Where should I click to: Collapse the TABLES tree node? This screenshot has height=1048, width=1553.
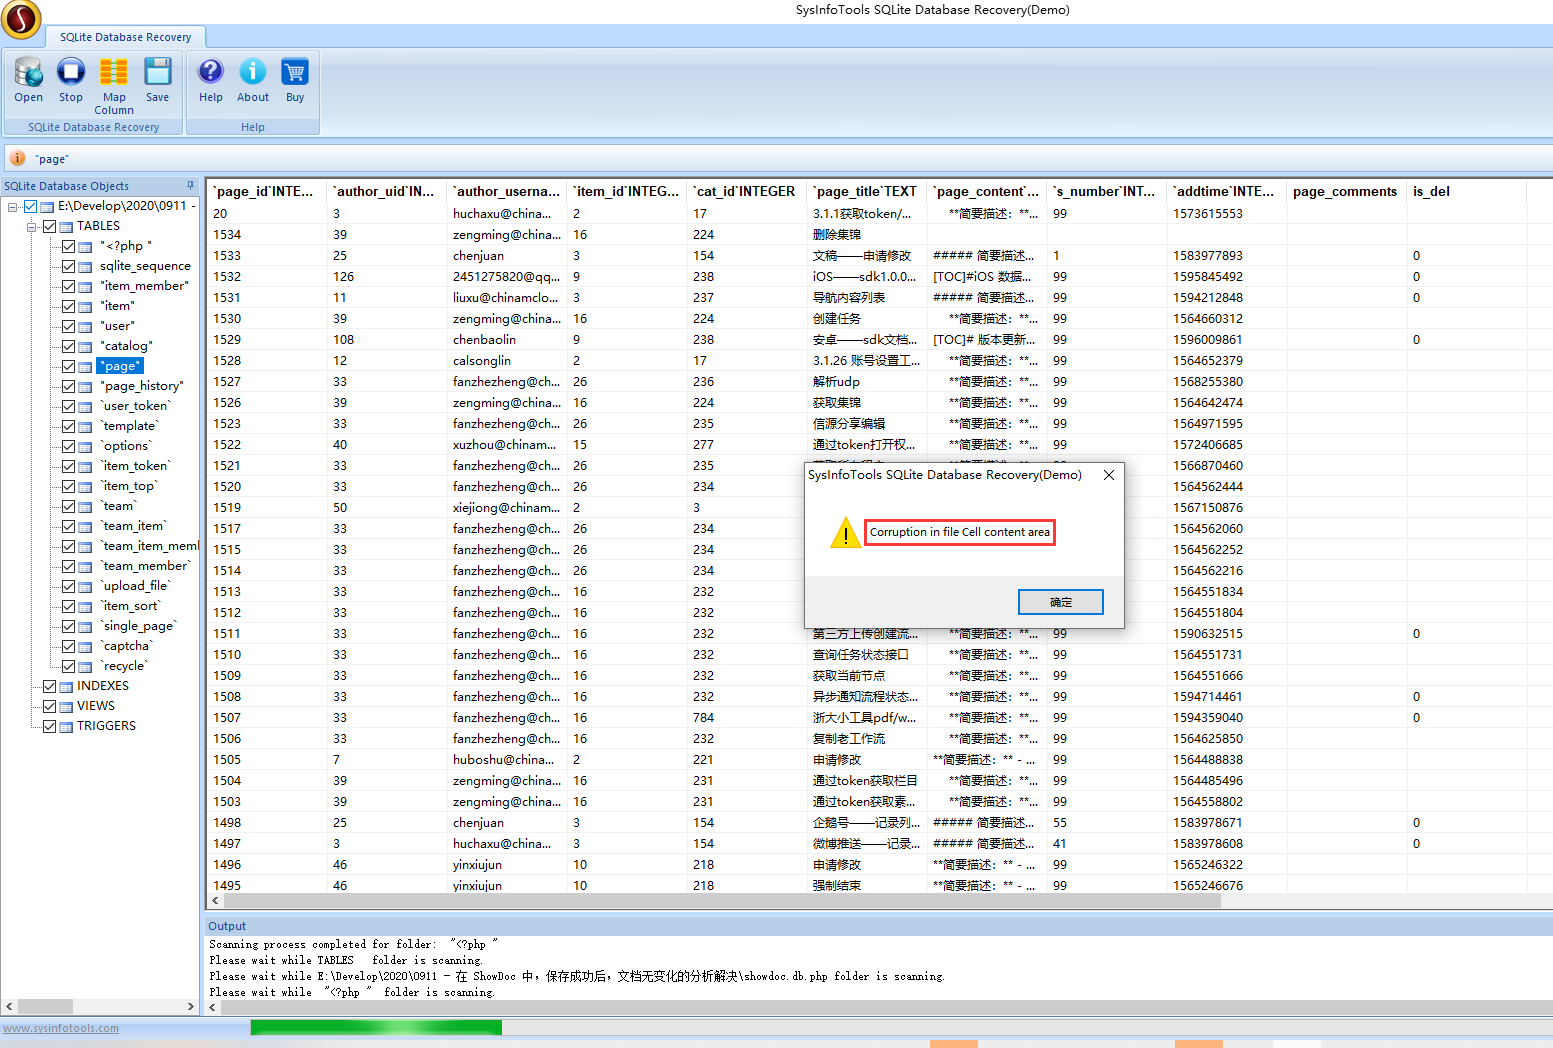[x=32, y=227]
